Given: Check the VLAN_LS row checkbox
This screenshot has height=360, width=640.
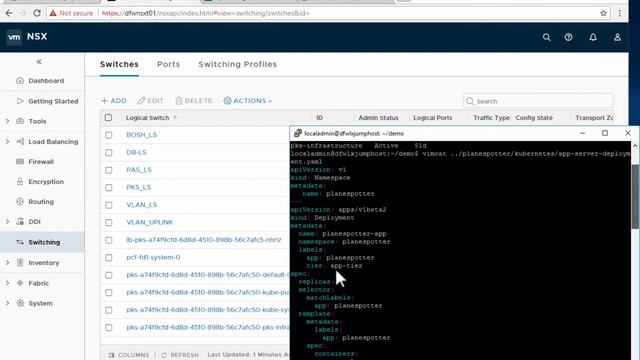Looking at the screenshot, I should tap(109, 205).
